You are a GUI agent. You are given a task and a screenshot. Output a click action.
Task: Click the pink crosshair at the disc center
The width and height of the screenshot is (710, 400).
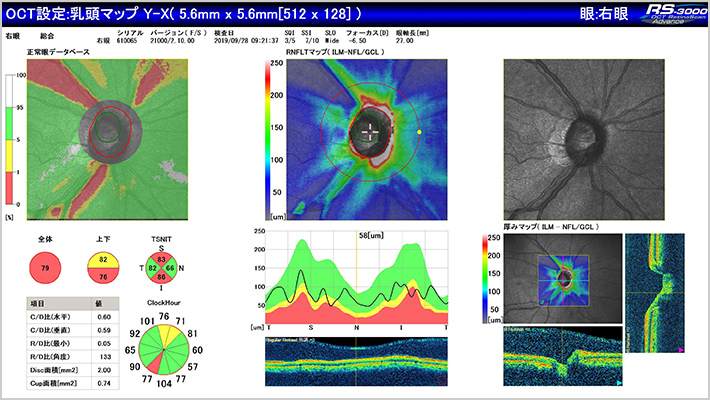[370, 131]
